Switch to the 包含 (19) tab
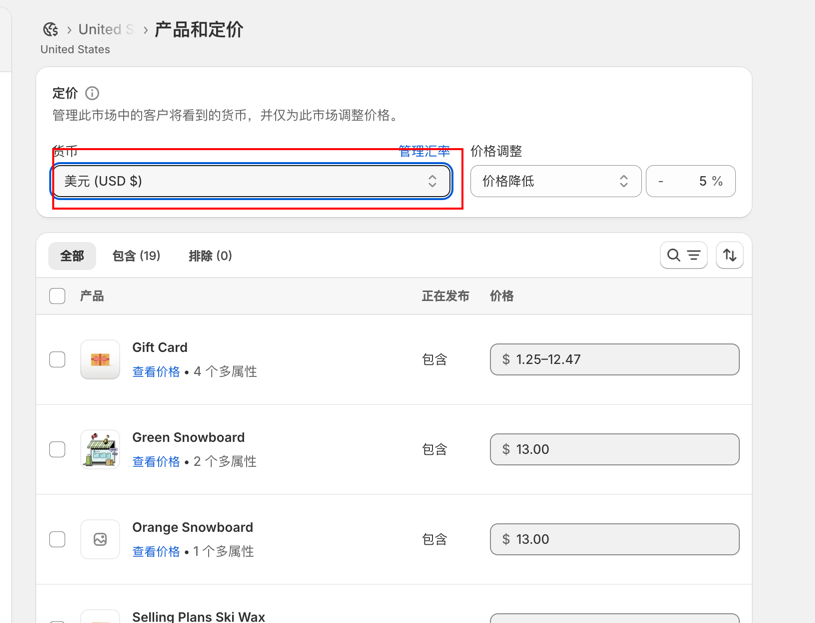The height and width of the screenshot is (623, 815). point(136,256)
